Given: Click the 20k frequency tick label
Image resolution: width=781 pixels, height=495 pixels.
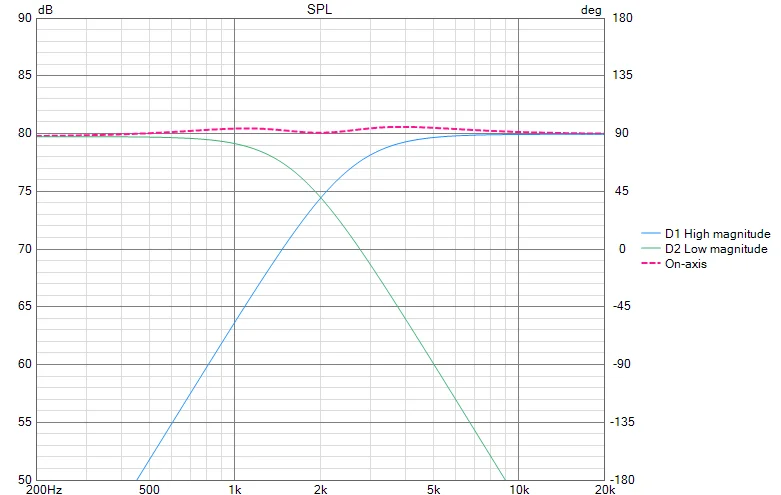Looking at the screenshot, I should (605, 489).
